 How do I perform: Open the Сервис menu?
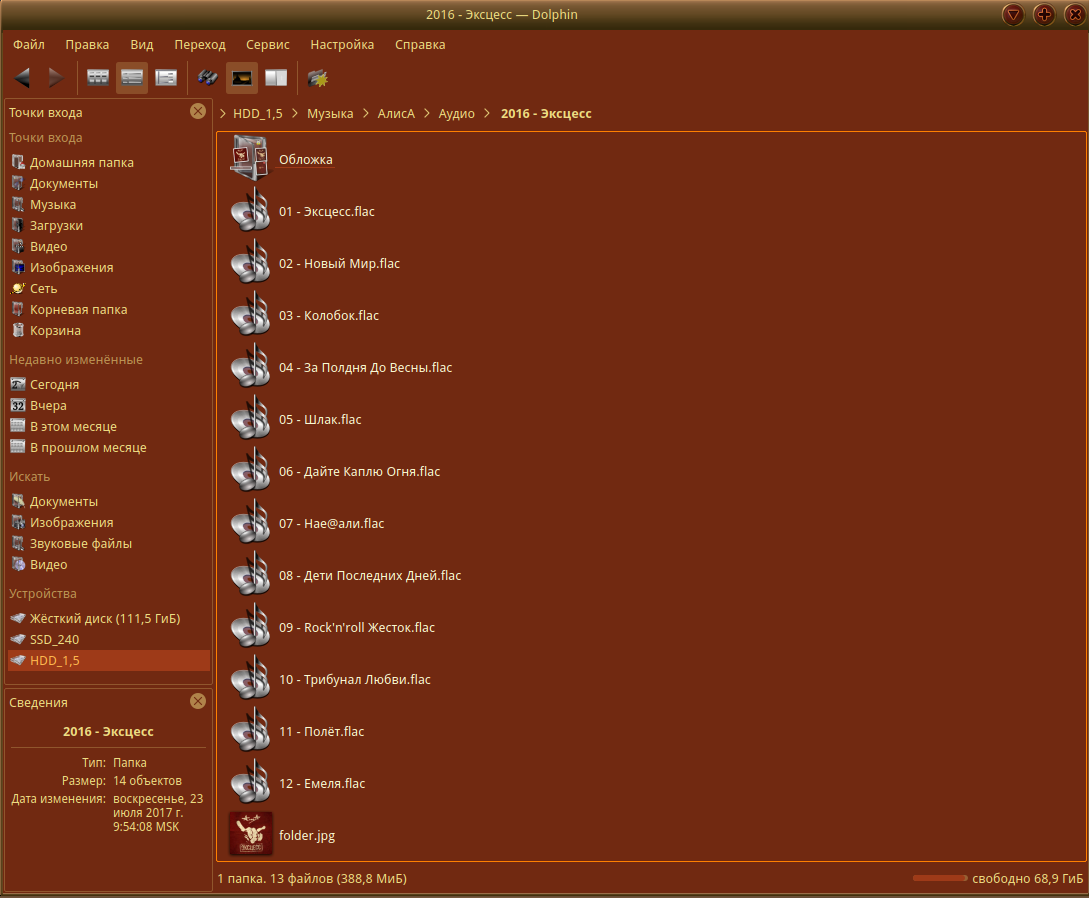point(267,44)
